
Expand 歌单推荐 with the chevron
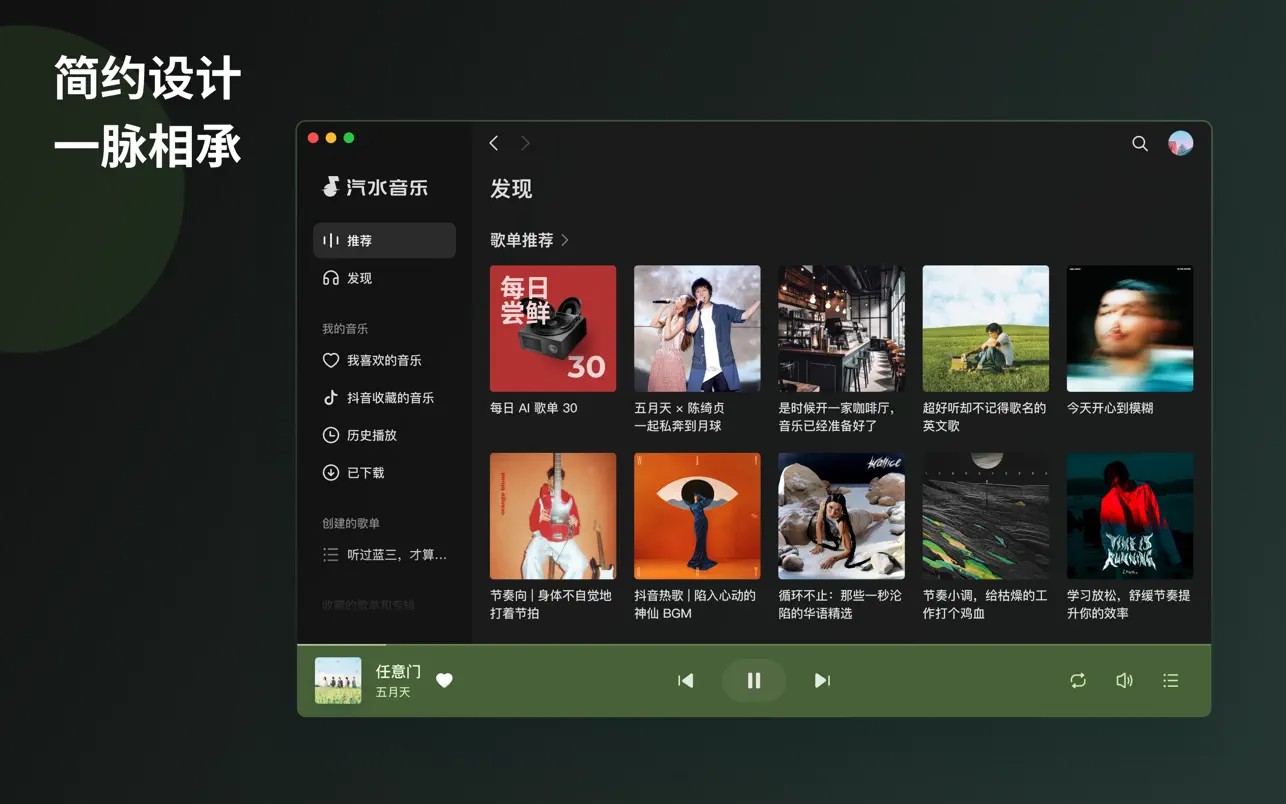pos(565,240)
